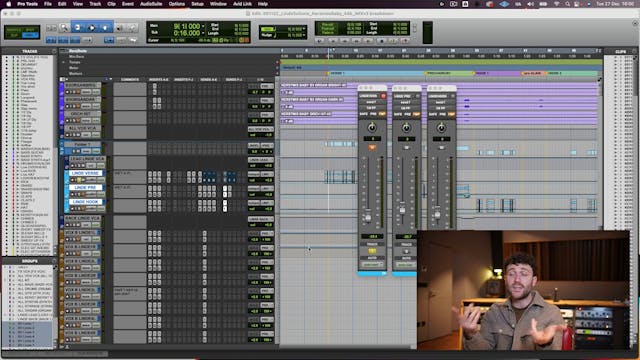640x360 pixels.
Task: Expand the Tempo ruler
Action: coord(64,62)
